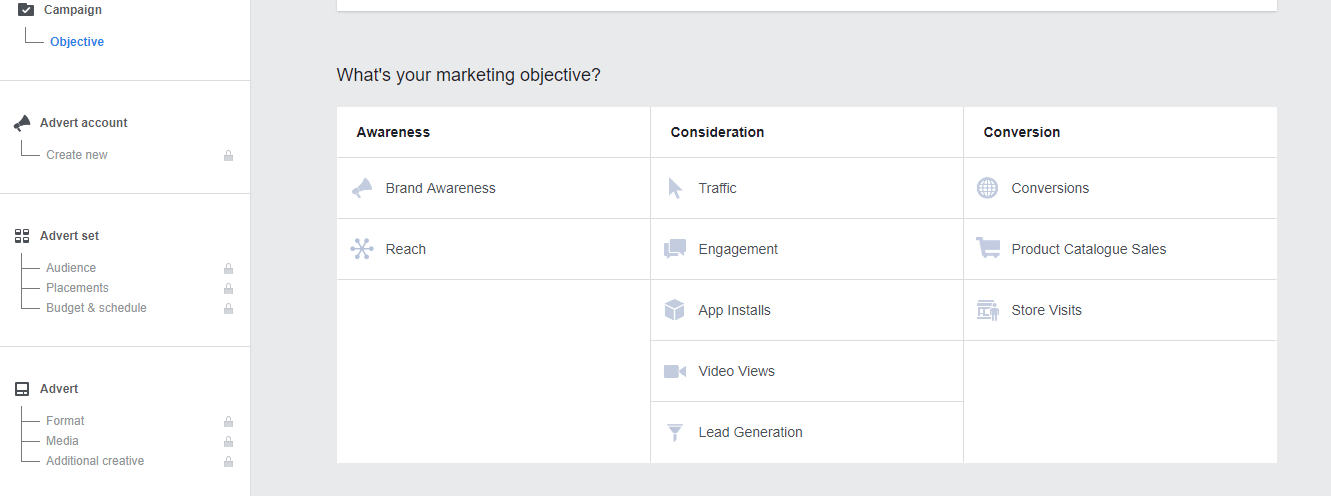Click the Conversions globe icon
The height and width of the screenshot is (496, 1331).
[988, 188]
